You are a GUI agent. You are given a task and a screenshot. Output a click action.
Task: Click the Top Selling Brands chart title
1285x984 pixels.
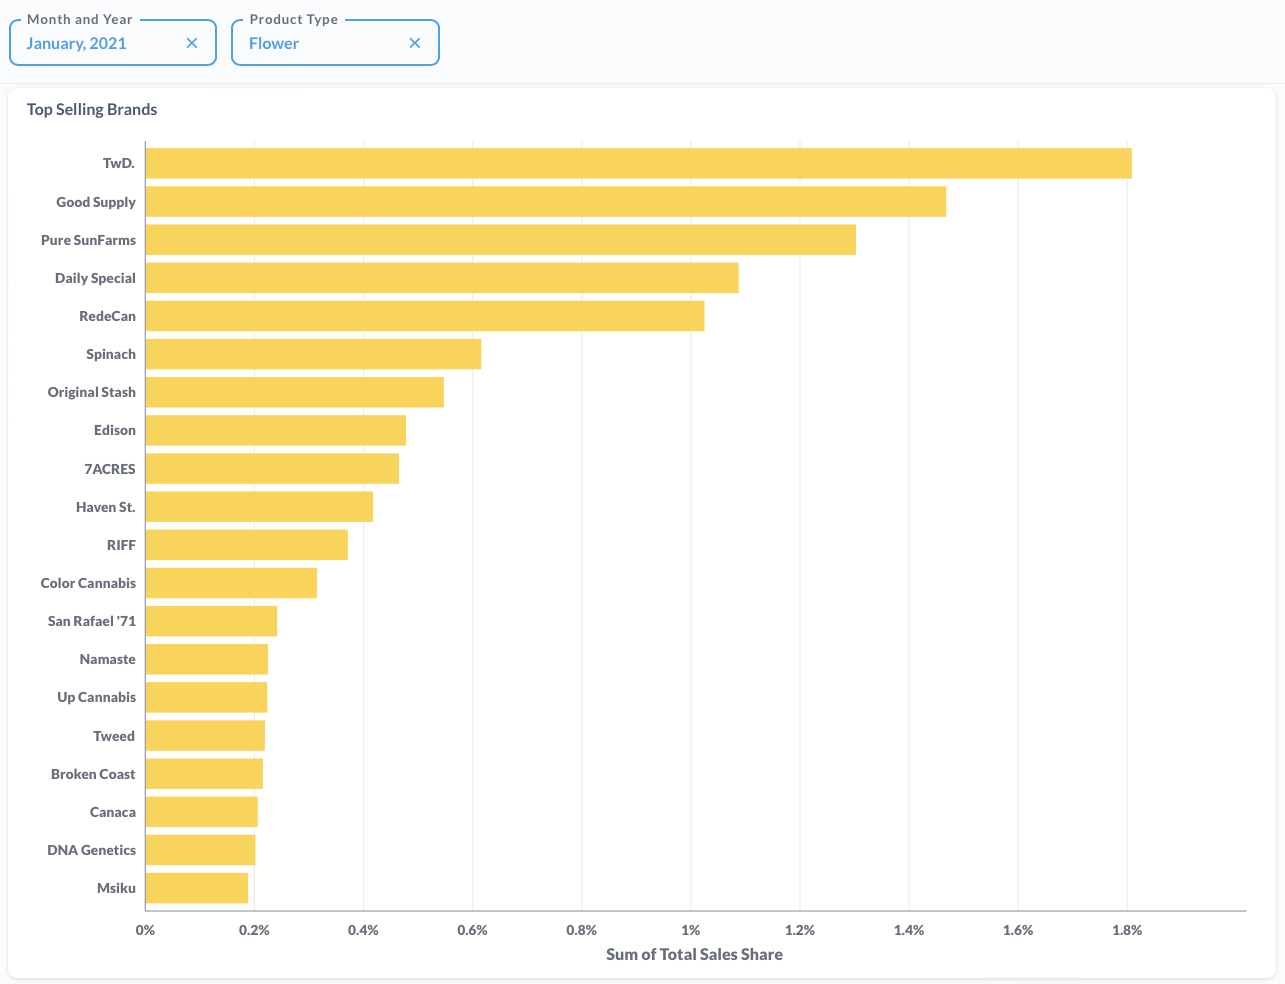tap(92, 109)
